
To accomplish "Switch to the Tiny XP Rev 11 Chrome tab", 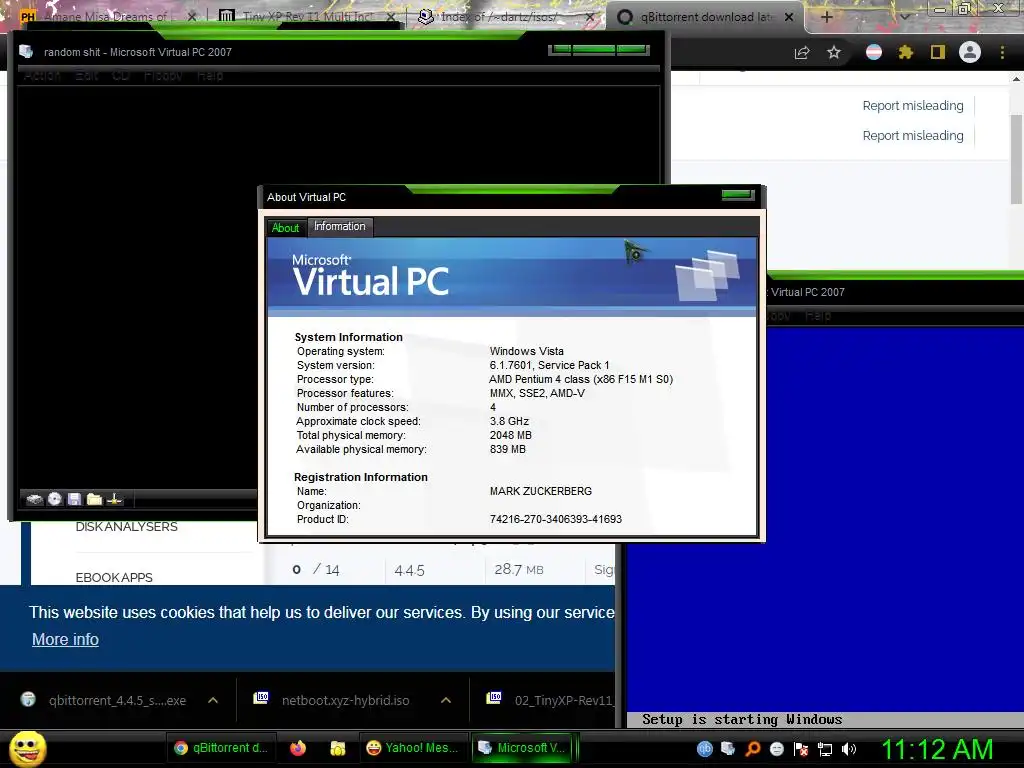I will [307, 16].
